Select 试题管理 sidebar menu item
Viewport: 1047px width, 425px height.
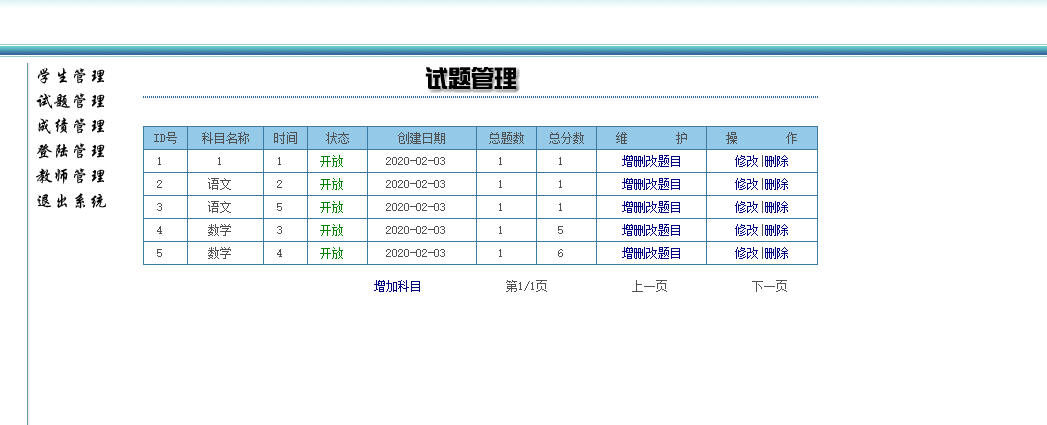click(x=71, y=102)
